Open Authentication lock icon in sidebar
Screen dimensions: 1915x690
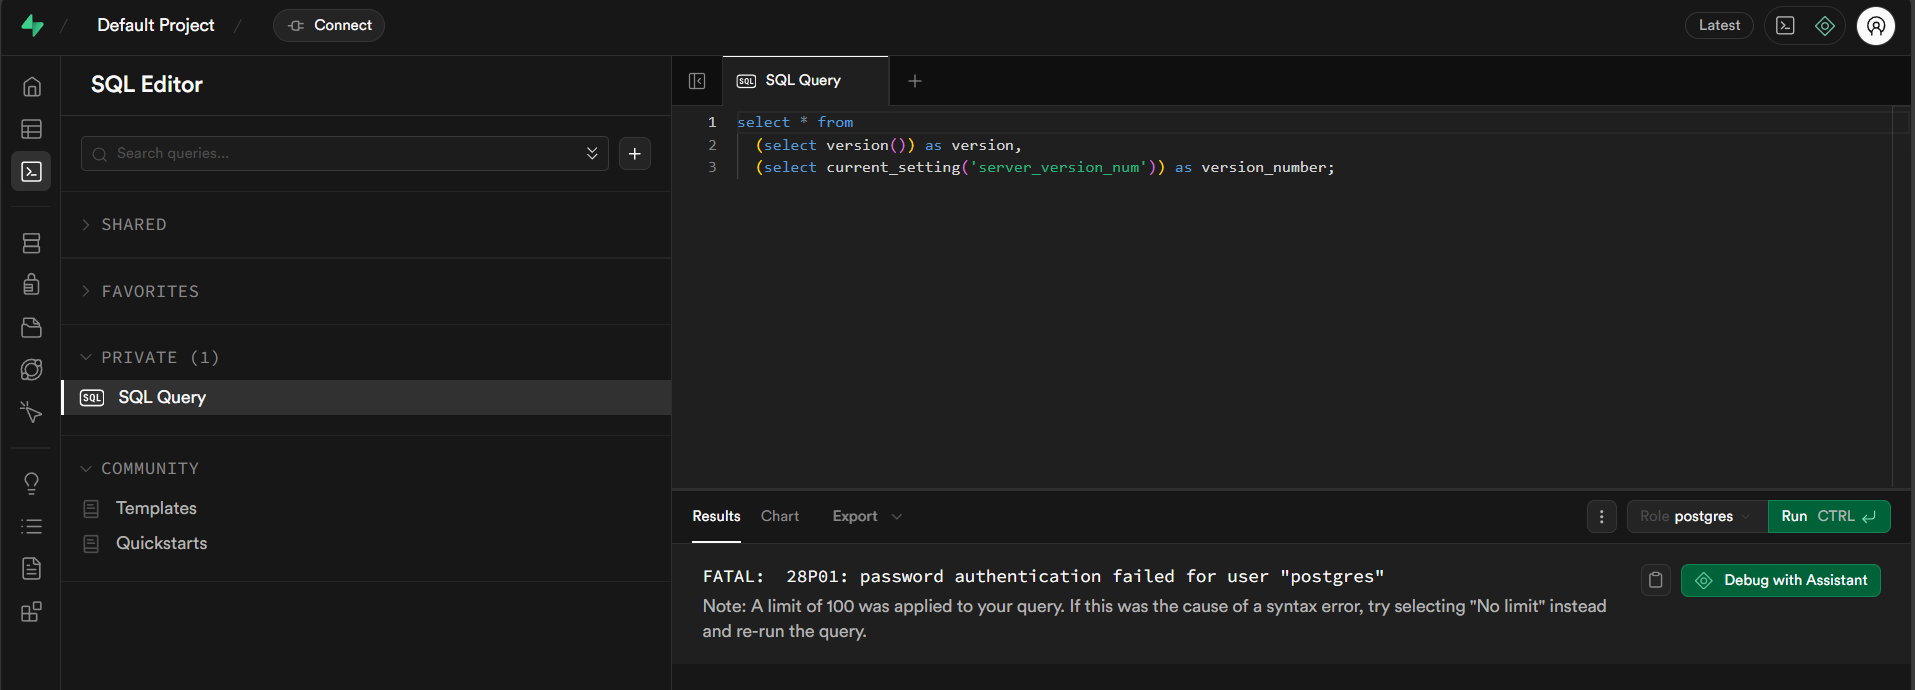tap(32, 285)
